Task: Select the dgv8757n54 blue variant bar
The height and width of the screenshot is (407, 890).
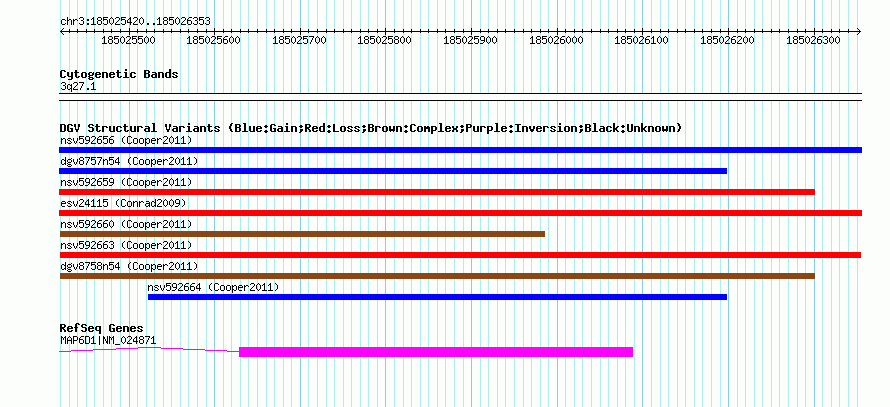Action: 393,171
